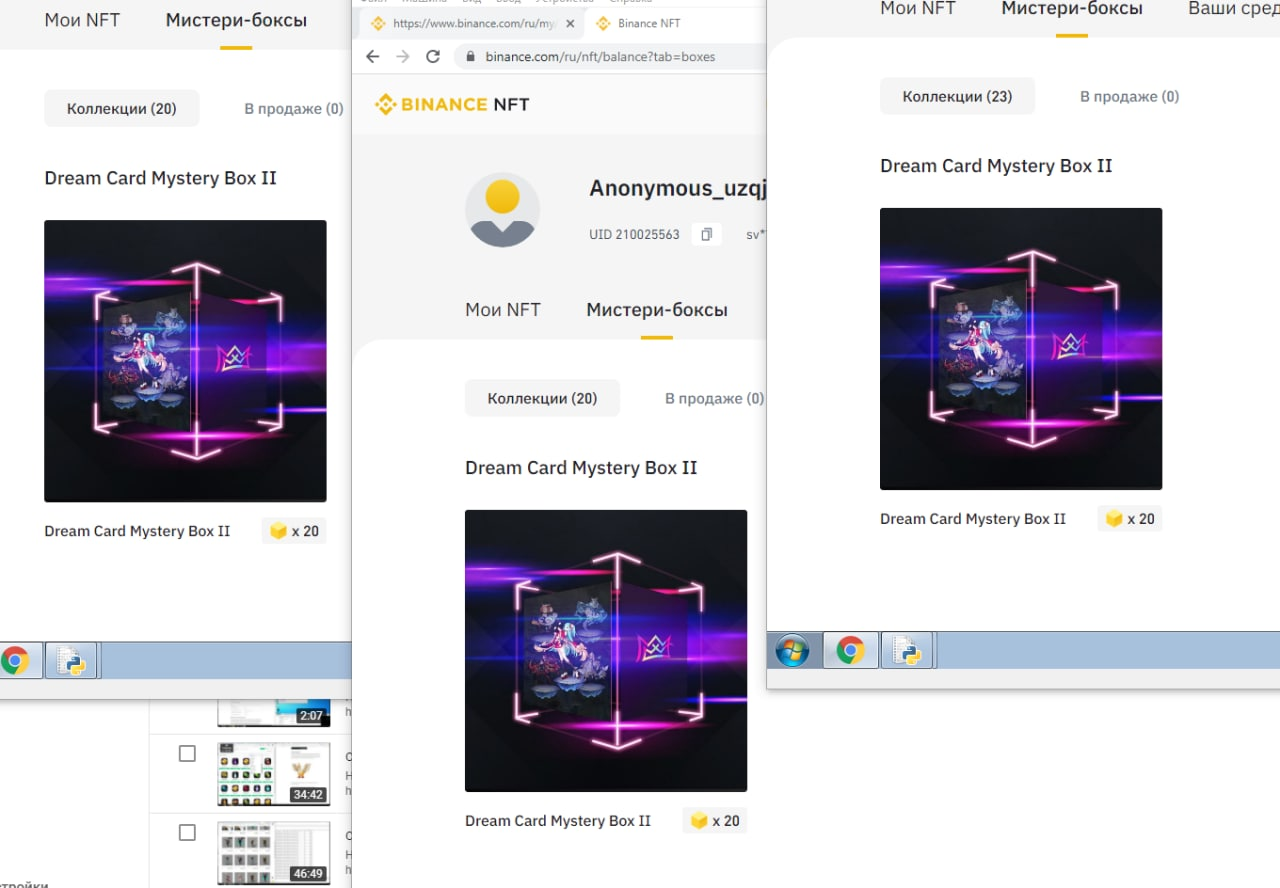
Task: Click the Anonymous_uzqj profile avatar
Action: tap(502, 210)
